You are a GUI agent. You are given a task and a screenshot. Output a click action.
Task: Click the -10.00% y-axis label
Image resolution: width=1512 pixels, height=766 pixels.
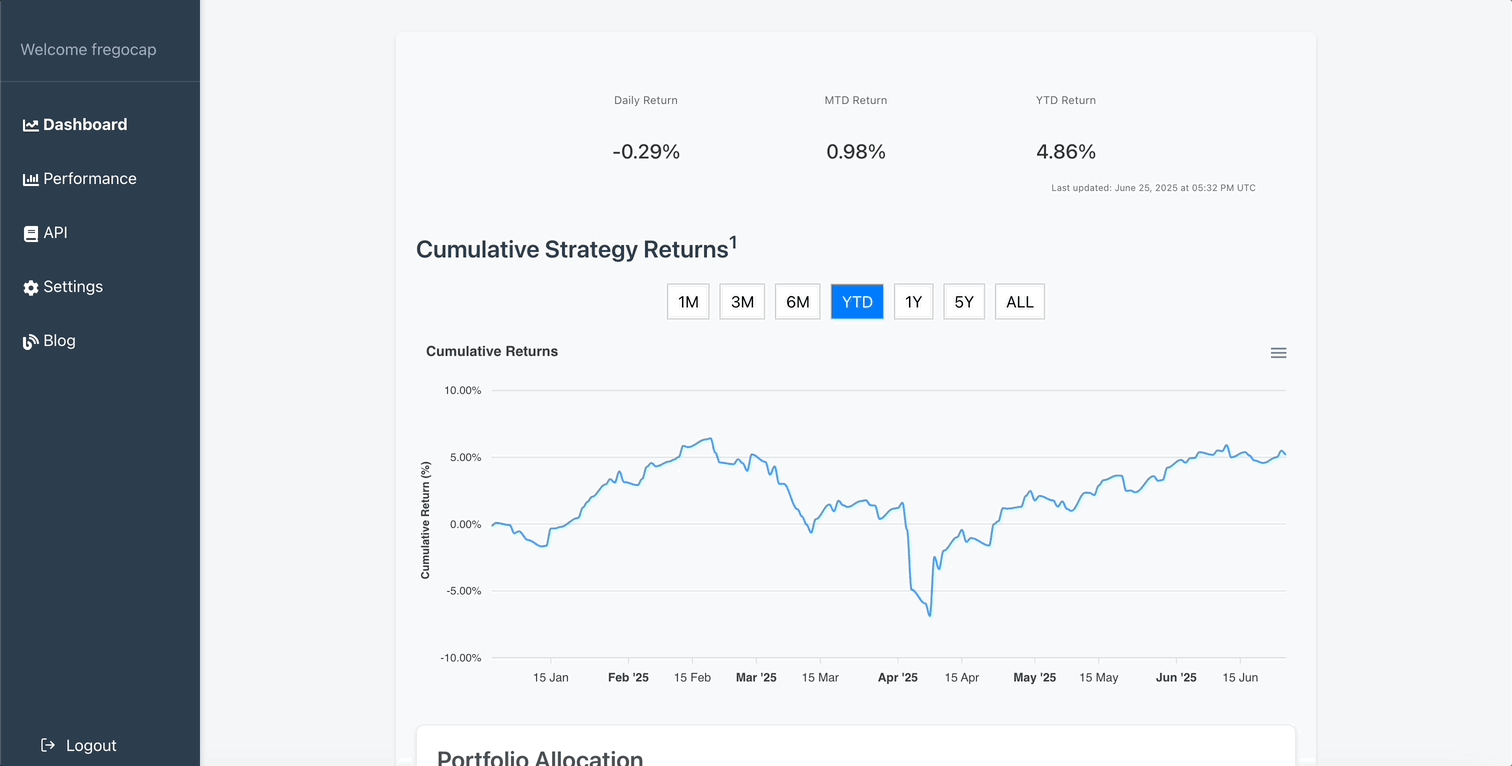coord(461,658)
